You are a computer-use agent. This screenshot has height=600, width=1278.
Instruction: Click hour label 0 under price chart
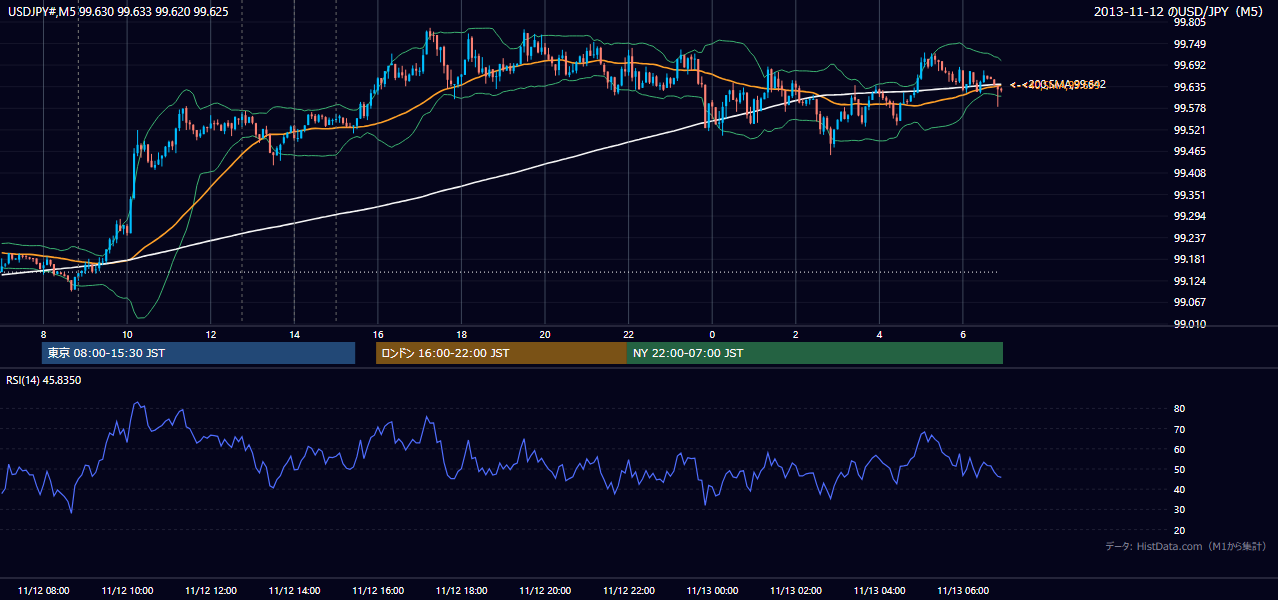pyautogui.click(x=712, y=334)
